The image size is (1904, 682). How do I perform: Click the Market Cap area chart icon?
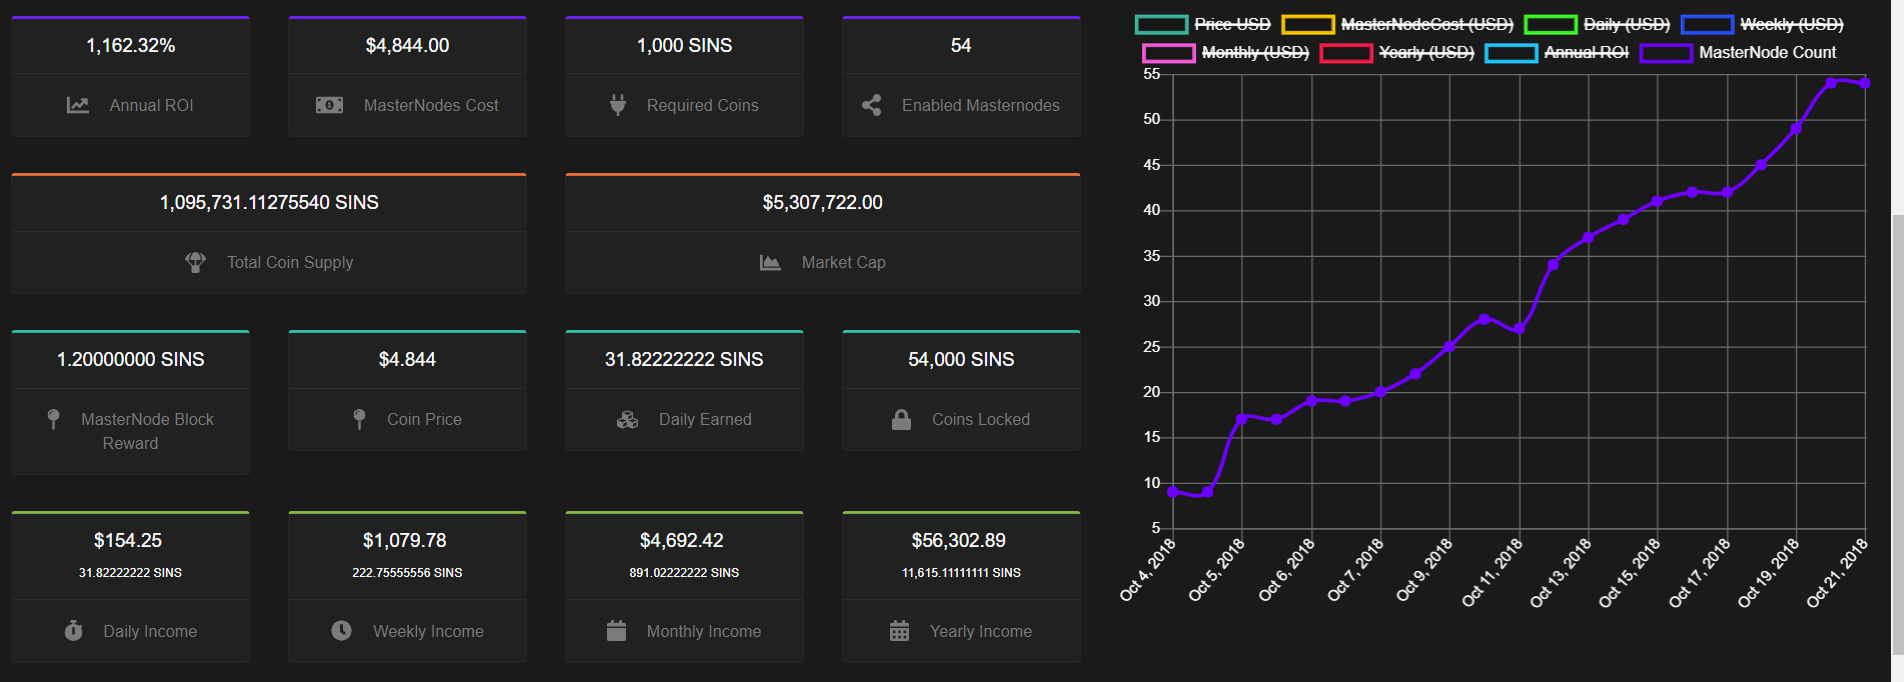tap(770, 262)
